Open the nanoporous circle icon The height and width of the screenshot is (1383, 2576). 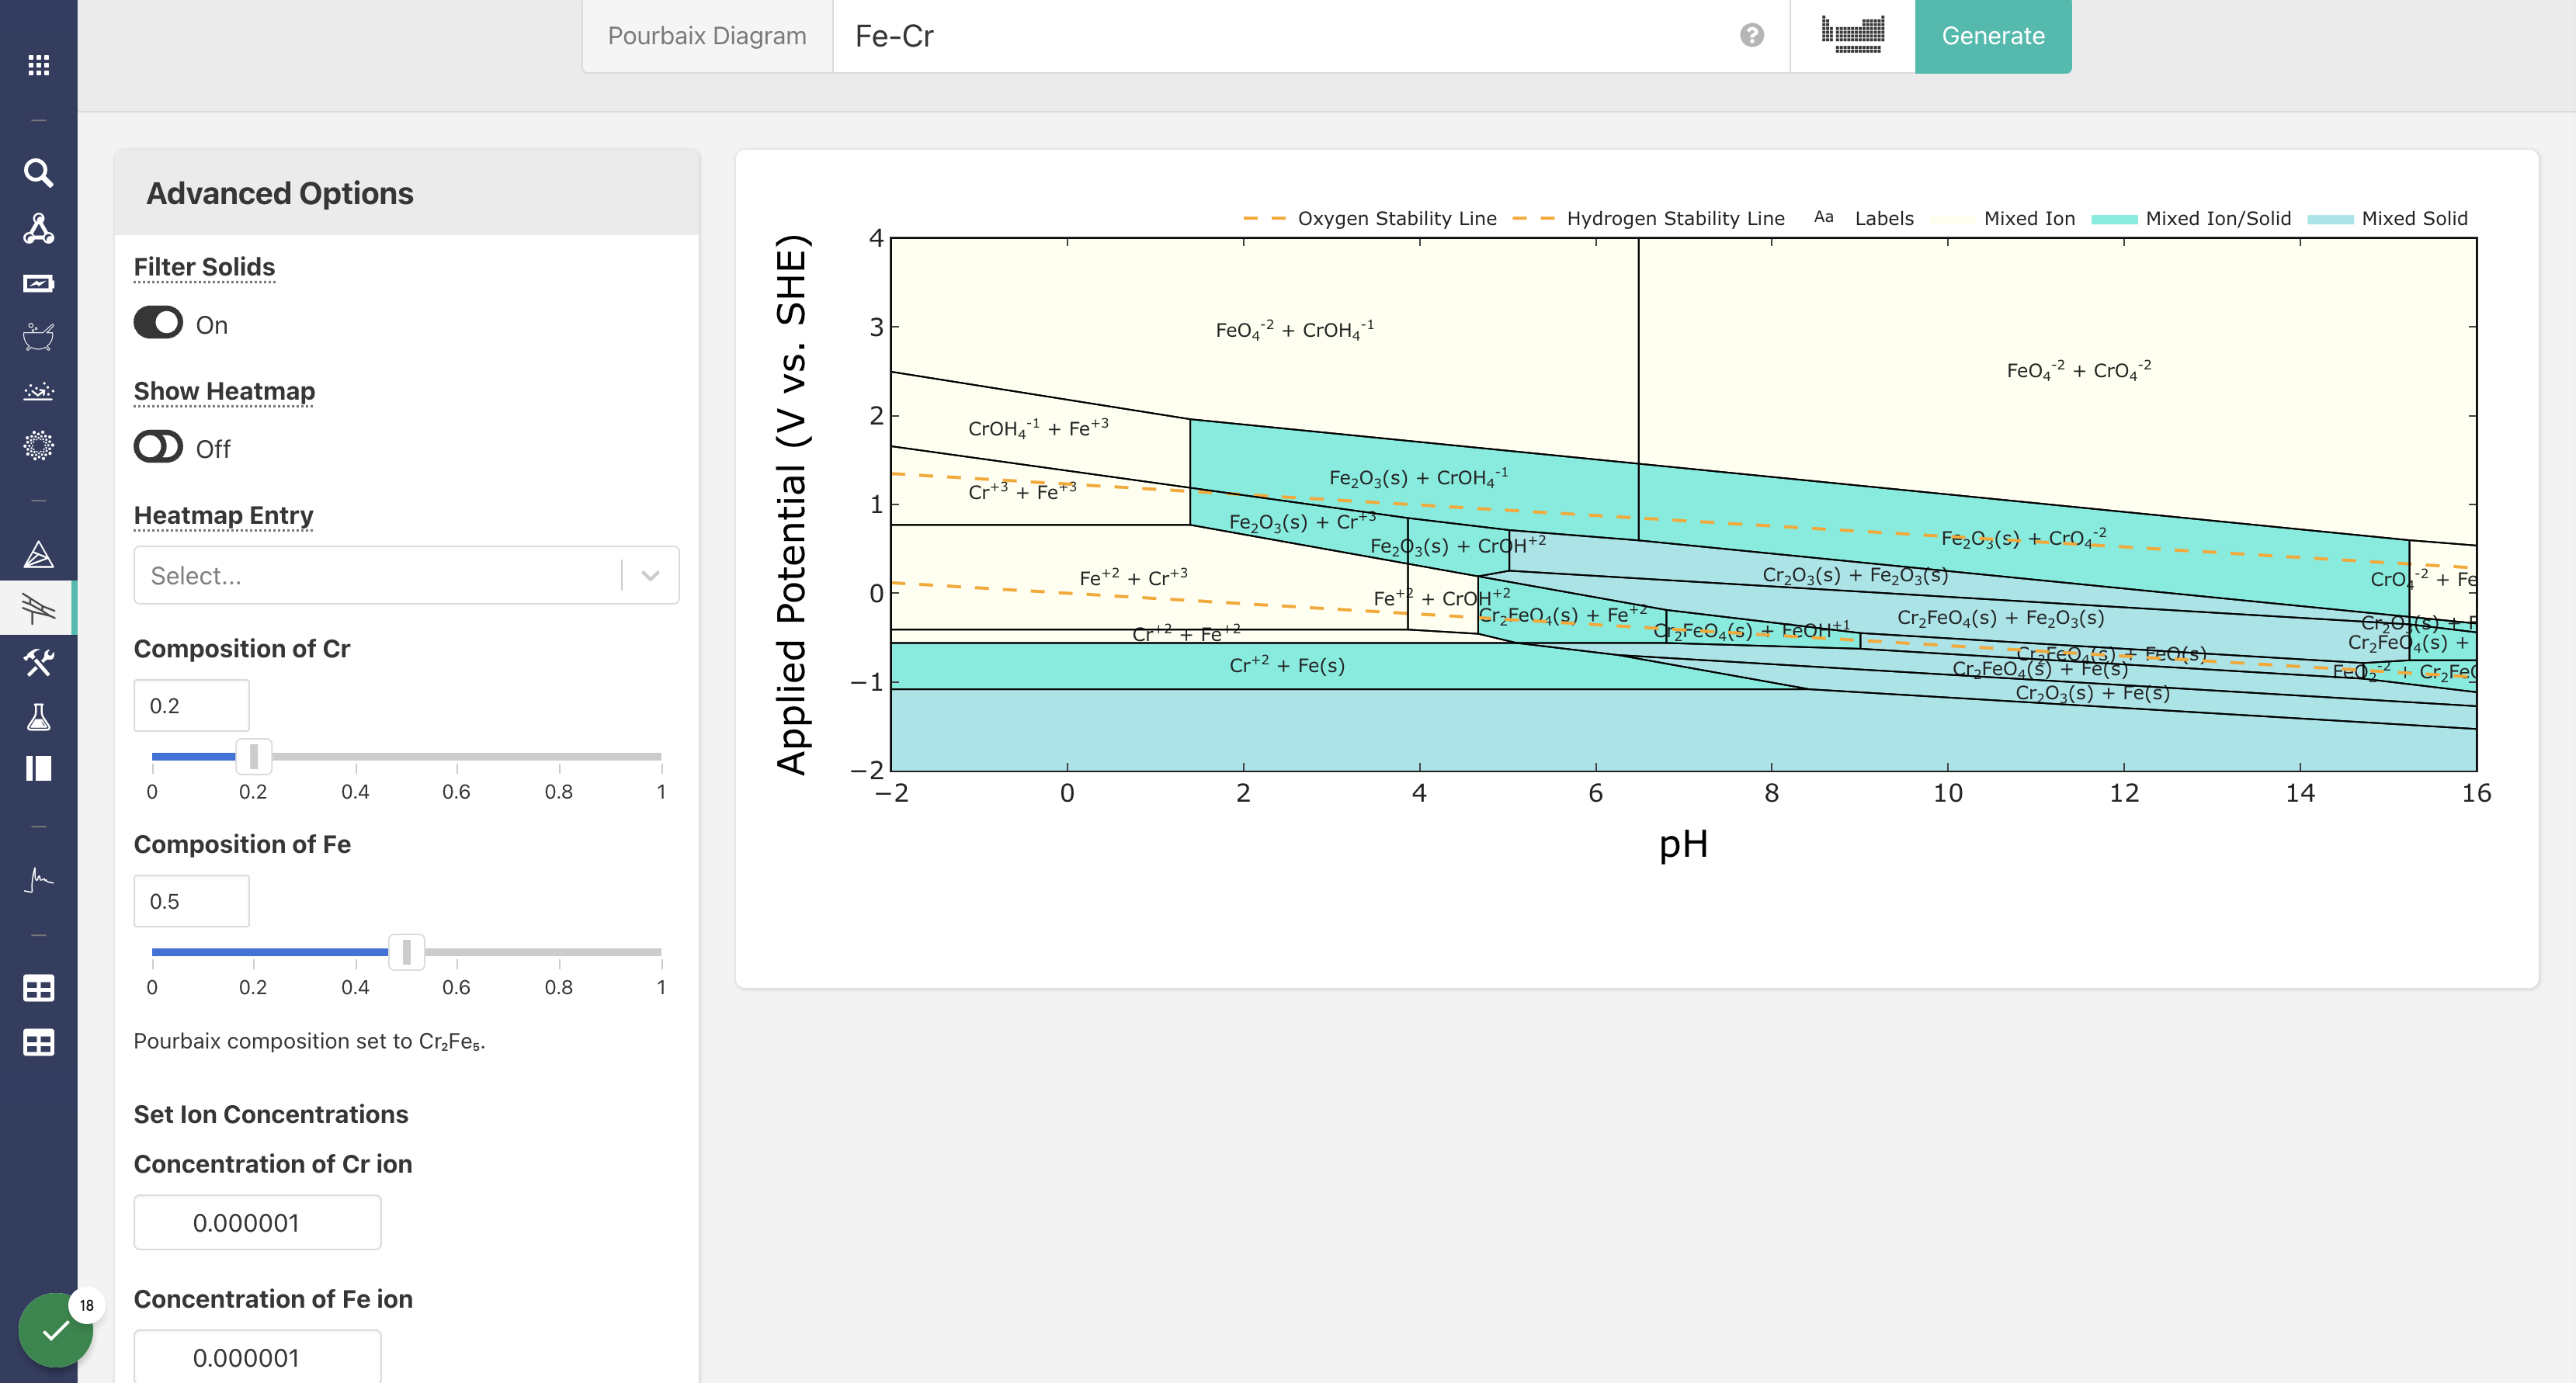(x=38, y=445)
